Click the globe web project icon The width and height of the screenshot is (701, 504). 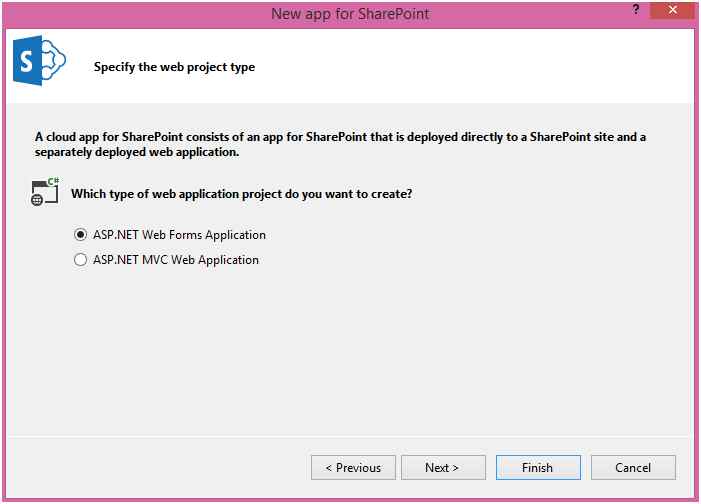point(38,199)
